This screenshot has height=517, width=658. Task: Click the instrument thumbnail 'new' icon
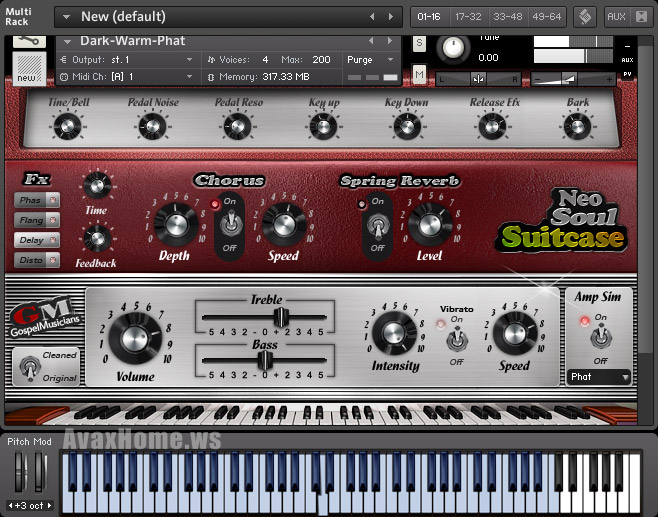point(29,68)
